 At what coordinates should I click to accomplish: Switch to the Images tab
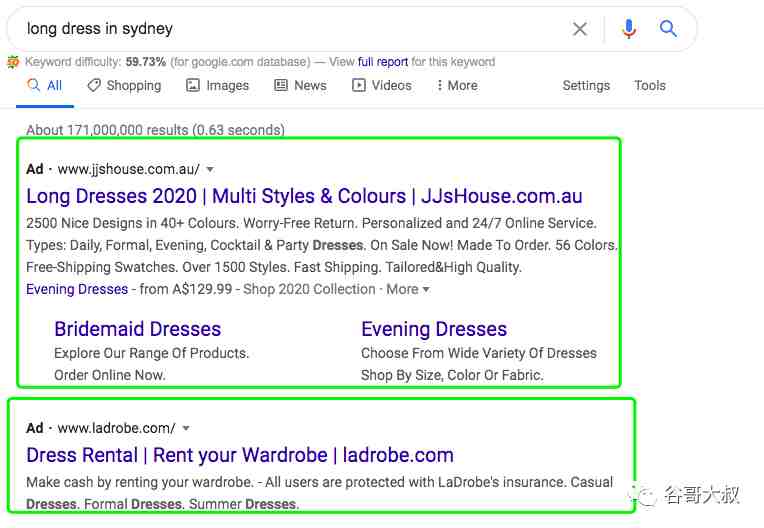click(x=218, y=86)
